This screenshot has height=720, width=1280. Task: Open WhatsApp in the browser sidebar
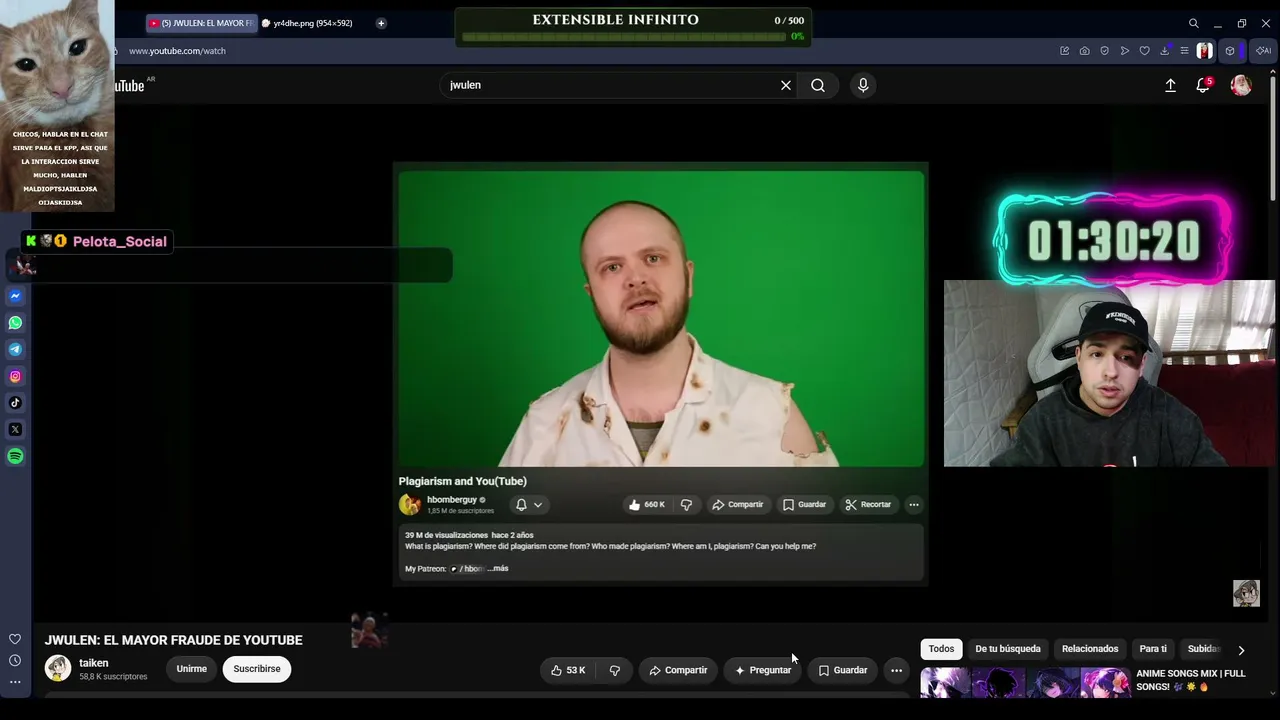coord(15,323)
